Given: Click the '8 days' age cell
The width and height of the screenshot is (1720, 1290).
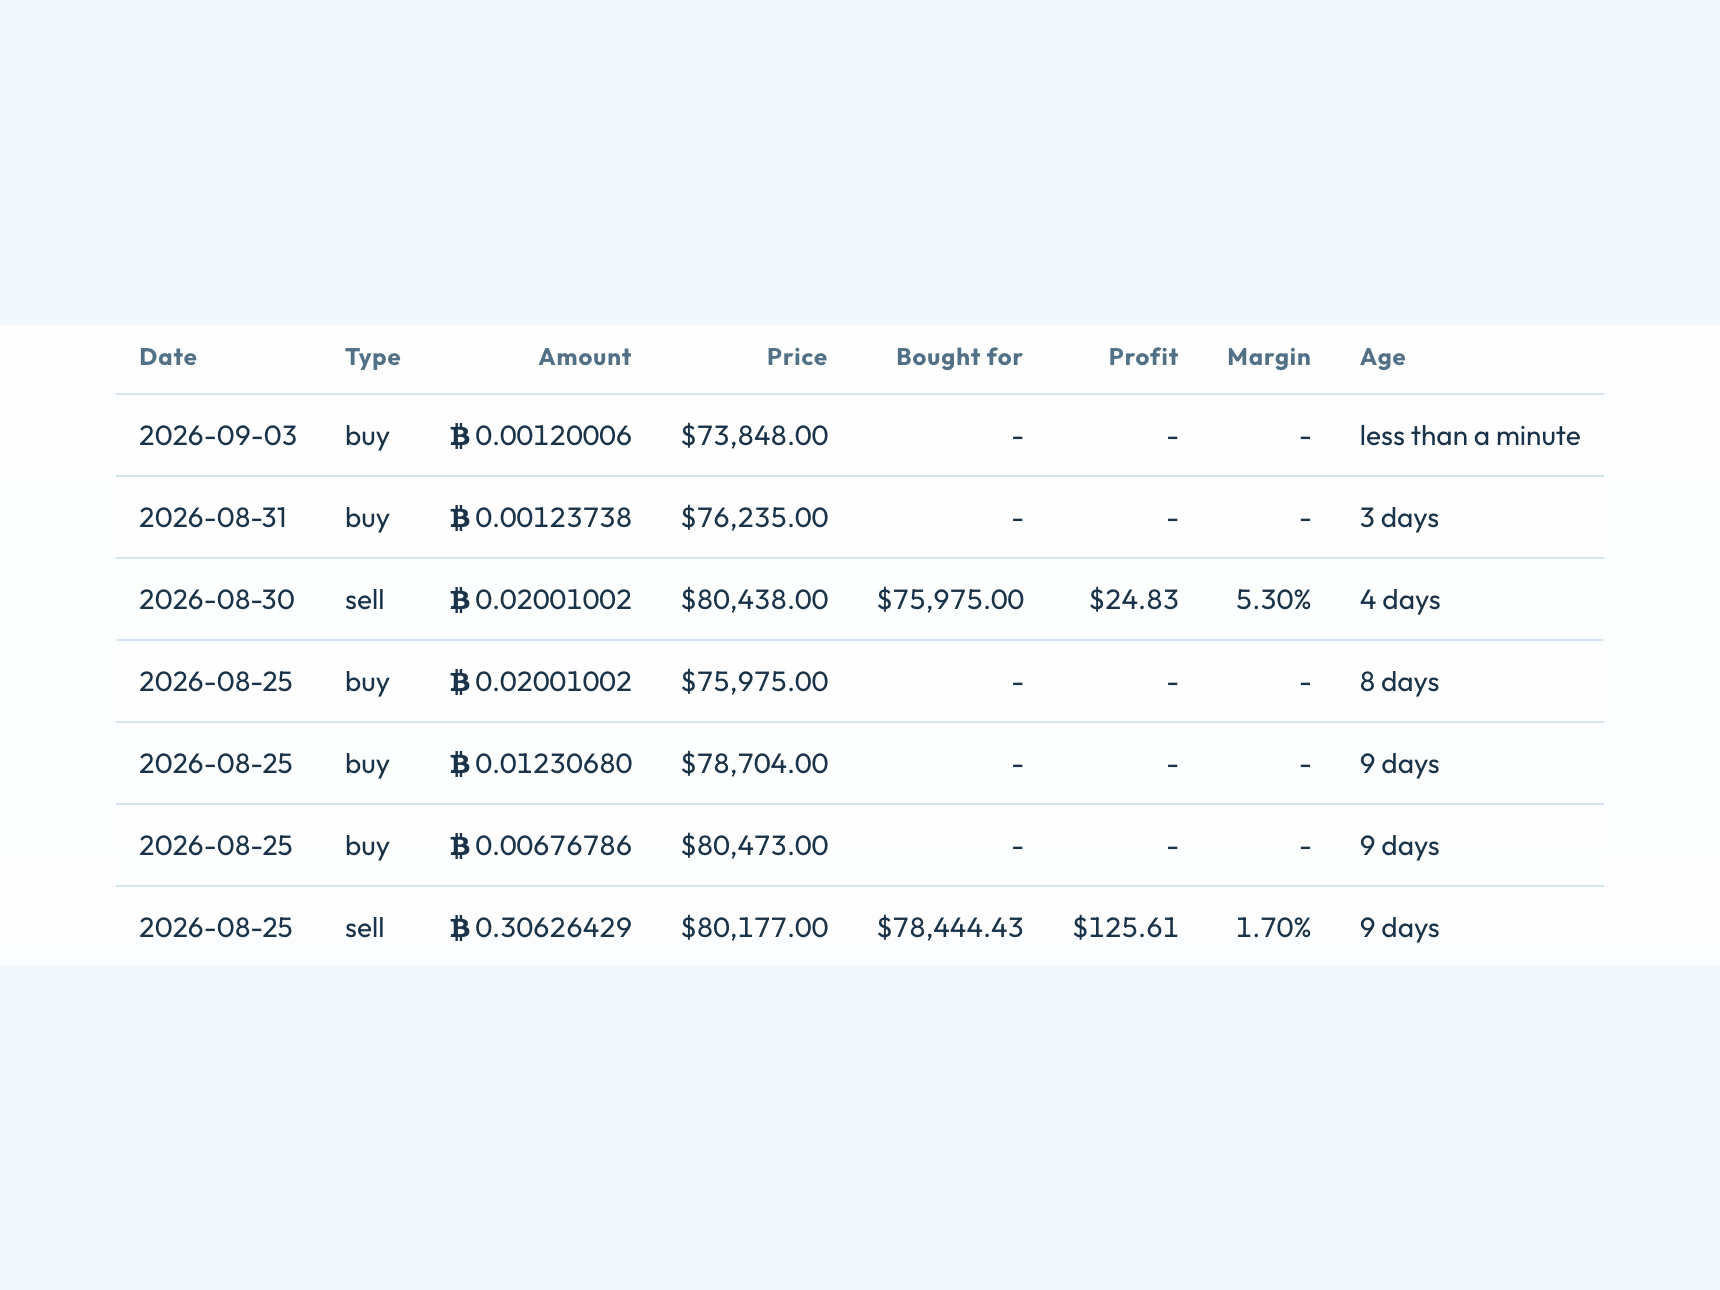Looking at the screenshot, I should click(1399, 682).
